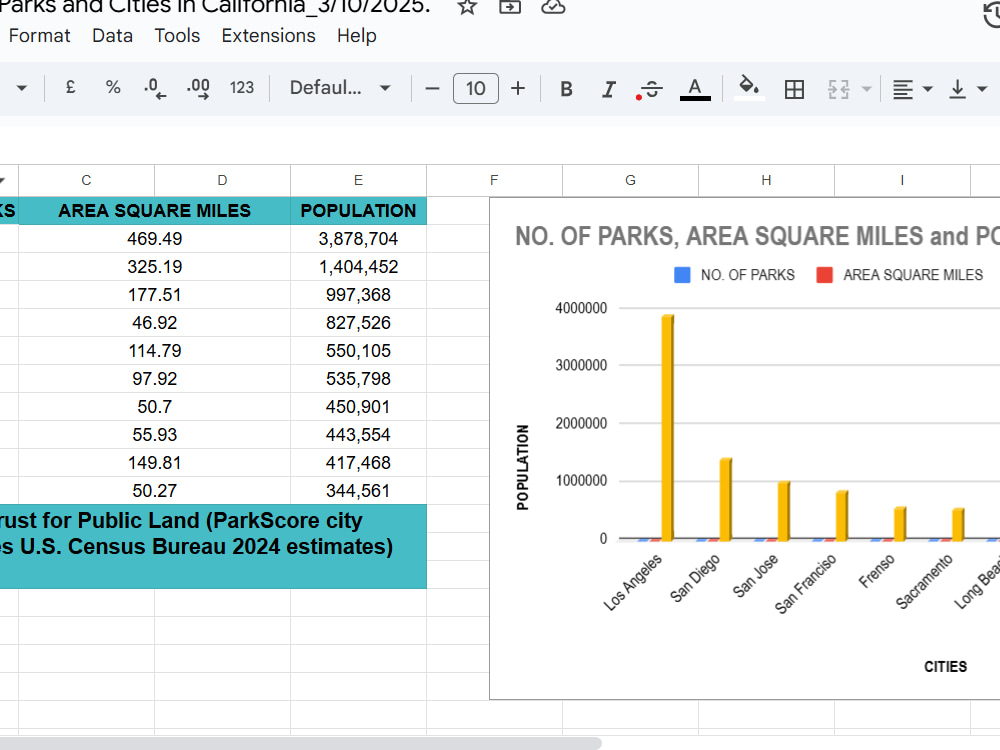Click the POPULATION vertical axis title
The height and width of the screenshot is (750, 1000).
click(x=523, y=467)
